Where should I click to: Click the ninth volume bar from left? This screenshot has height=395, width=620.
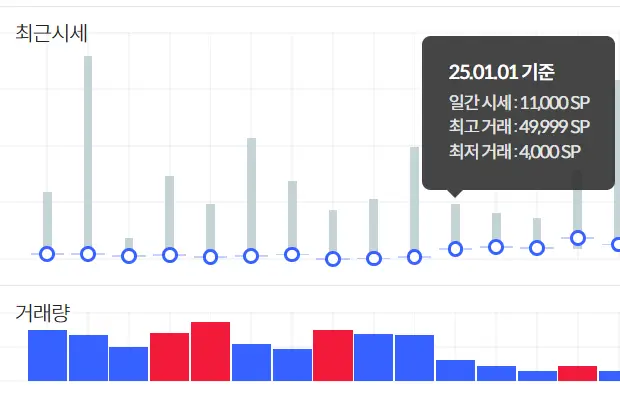[x=374, y=357]
